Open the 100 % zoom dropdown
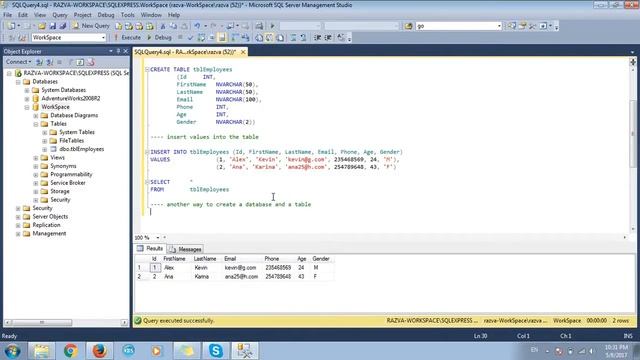This screenshot has height=360, width=640. pyautogui.click(x=158, y=238)
